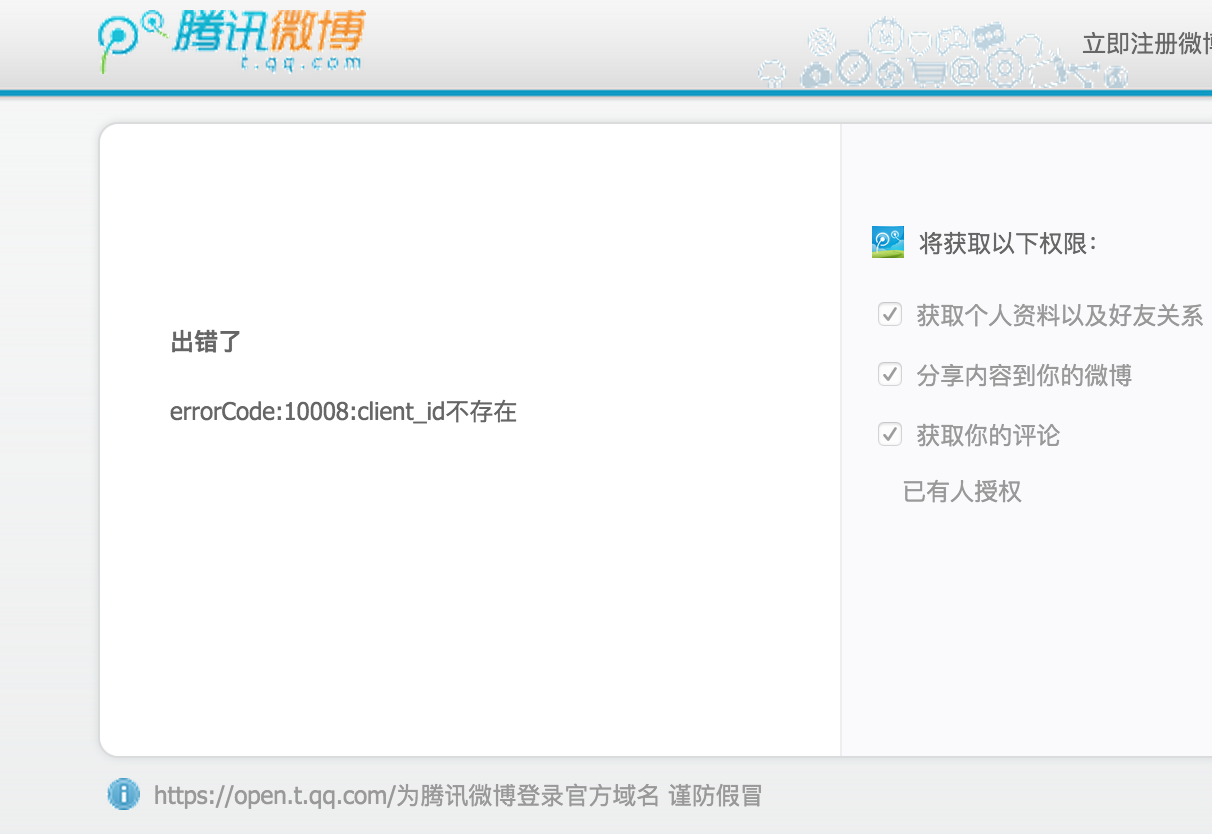Click the faint shield icon in header
Screen dimensions: 1212x834
920,43
